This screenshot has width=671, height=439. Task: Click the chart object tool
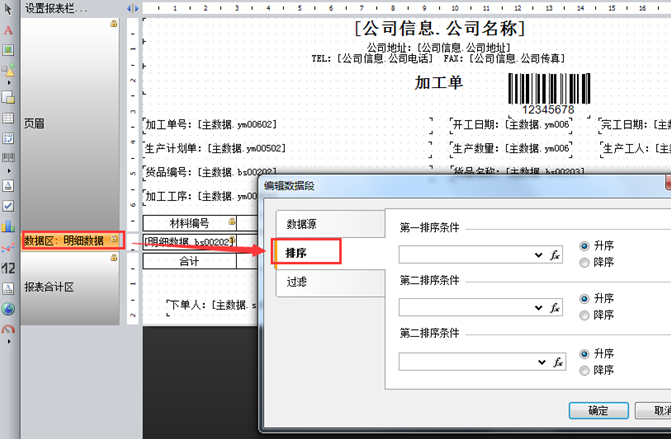coord(8,225)
